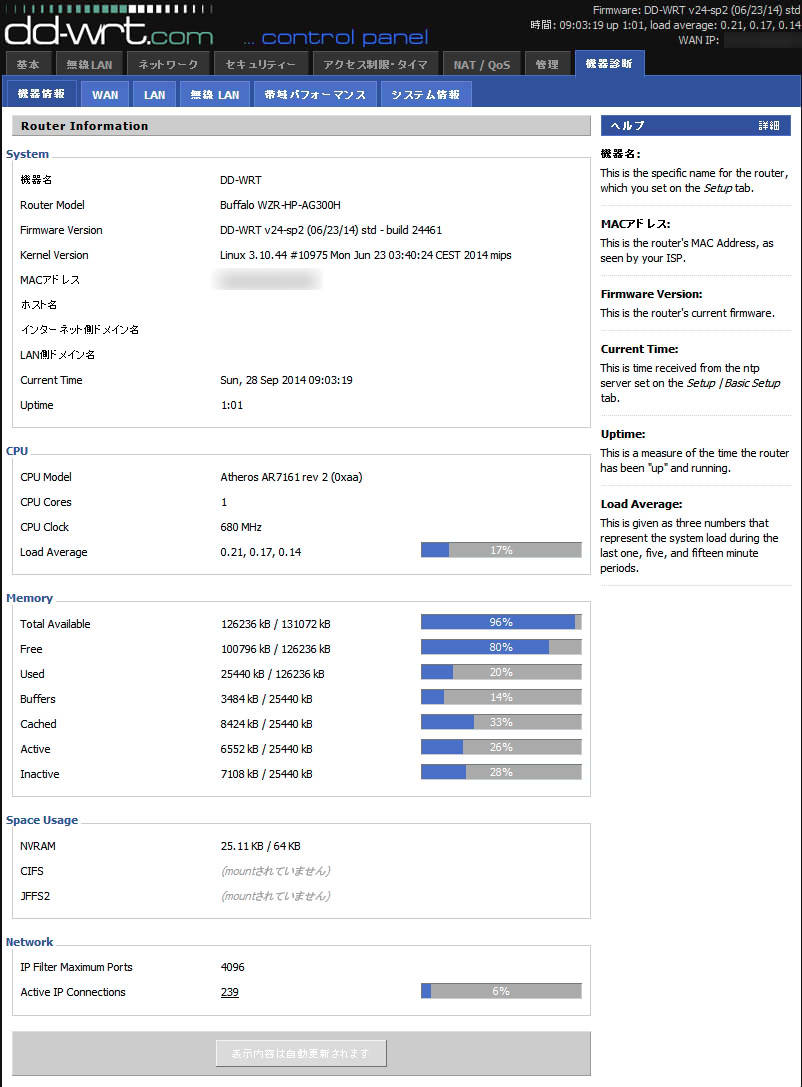Click the Inactive value 7108 kB / 25440 kB
Screen dimensions: 802x1087
(x=266, y=774)
